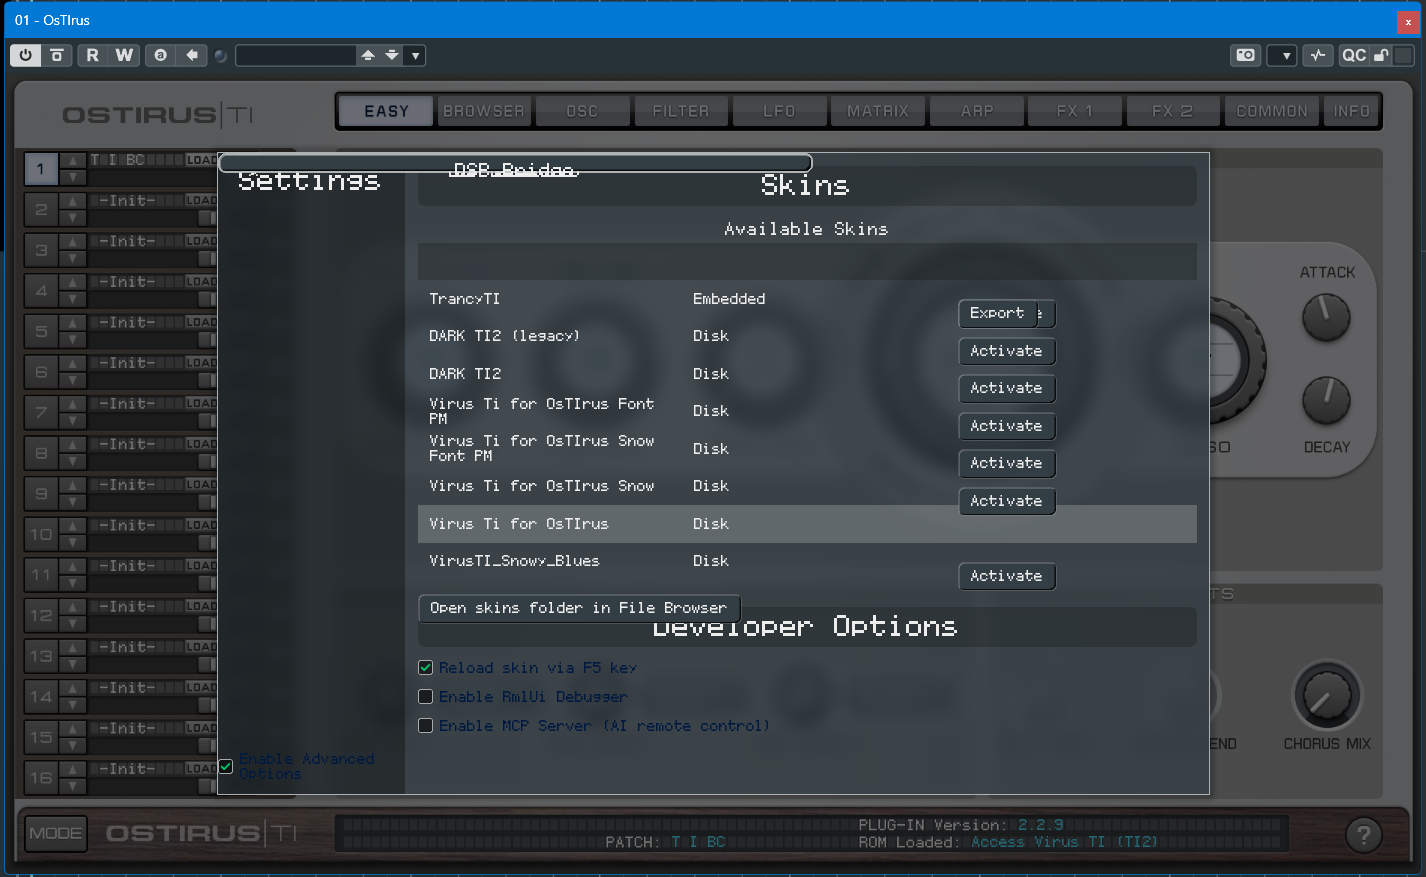The width and height of the screenshot is (1426, 877).
Task: Click the Write automation W button
Action: 124,55
